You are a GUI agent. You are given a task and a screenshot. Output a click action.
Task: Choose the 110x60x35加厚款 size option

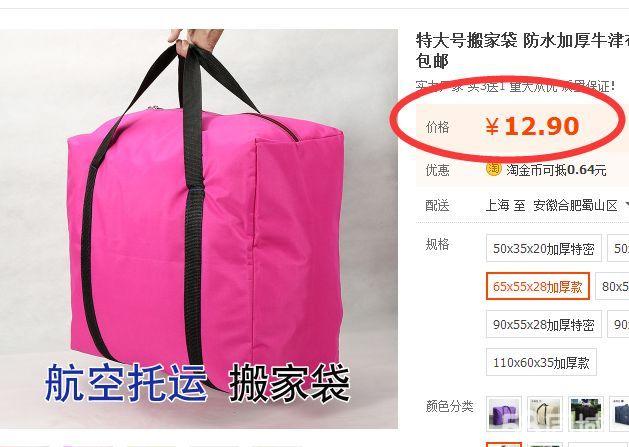[x=541, y=362]
